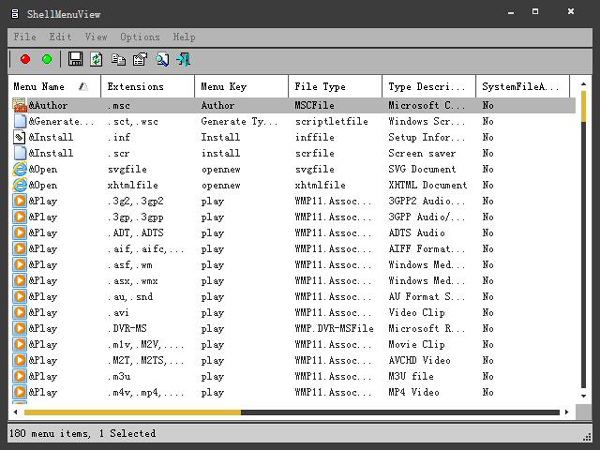Click the Setup Infor... description cell

click(427, 137)
